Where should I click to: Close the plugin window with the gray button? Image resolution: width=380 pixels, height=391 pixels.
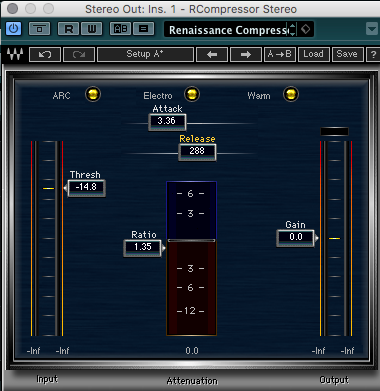tap(12, 9)
